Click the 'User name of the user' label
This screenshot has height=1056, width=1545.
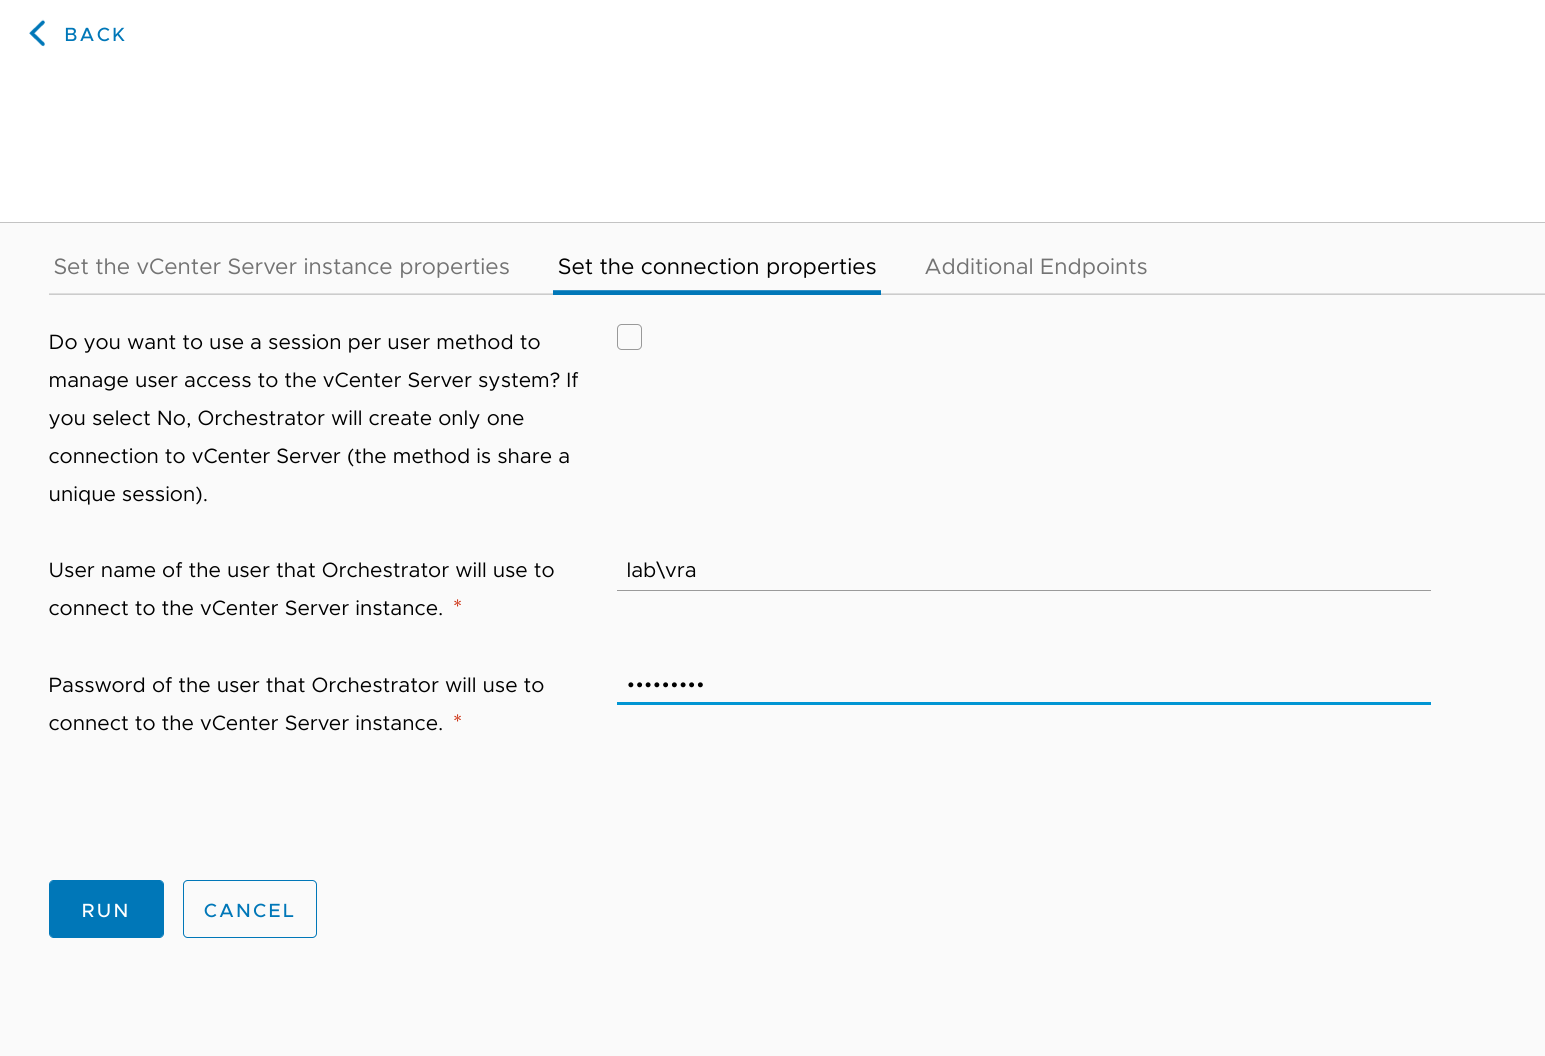(301, 589)
